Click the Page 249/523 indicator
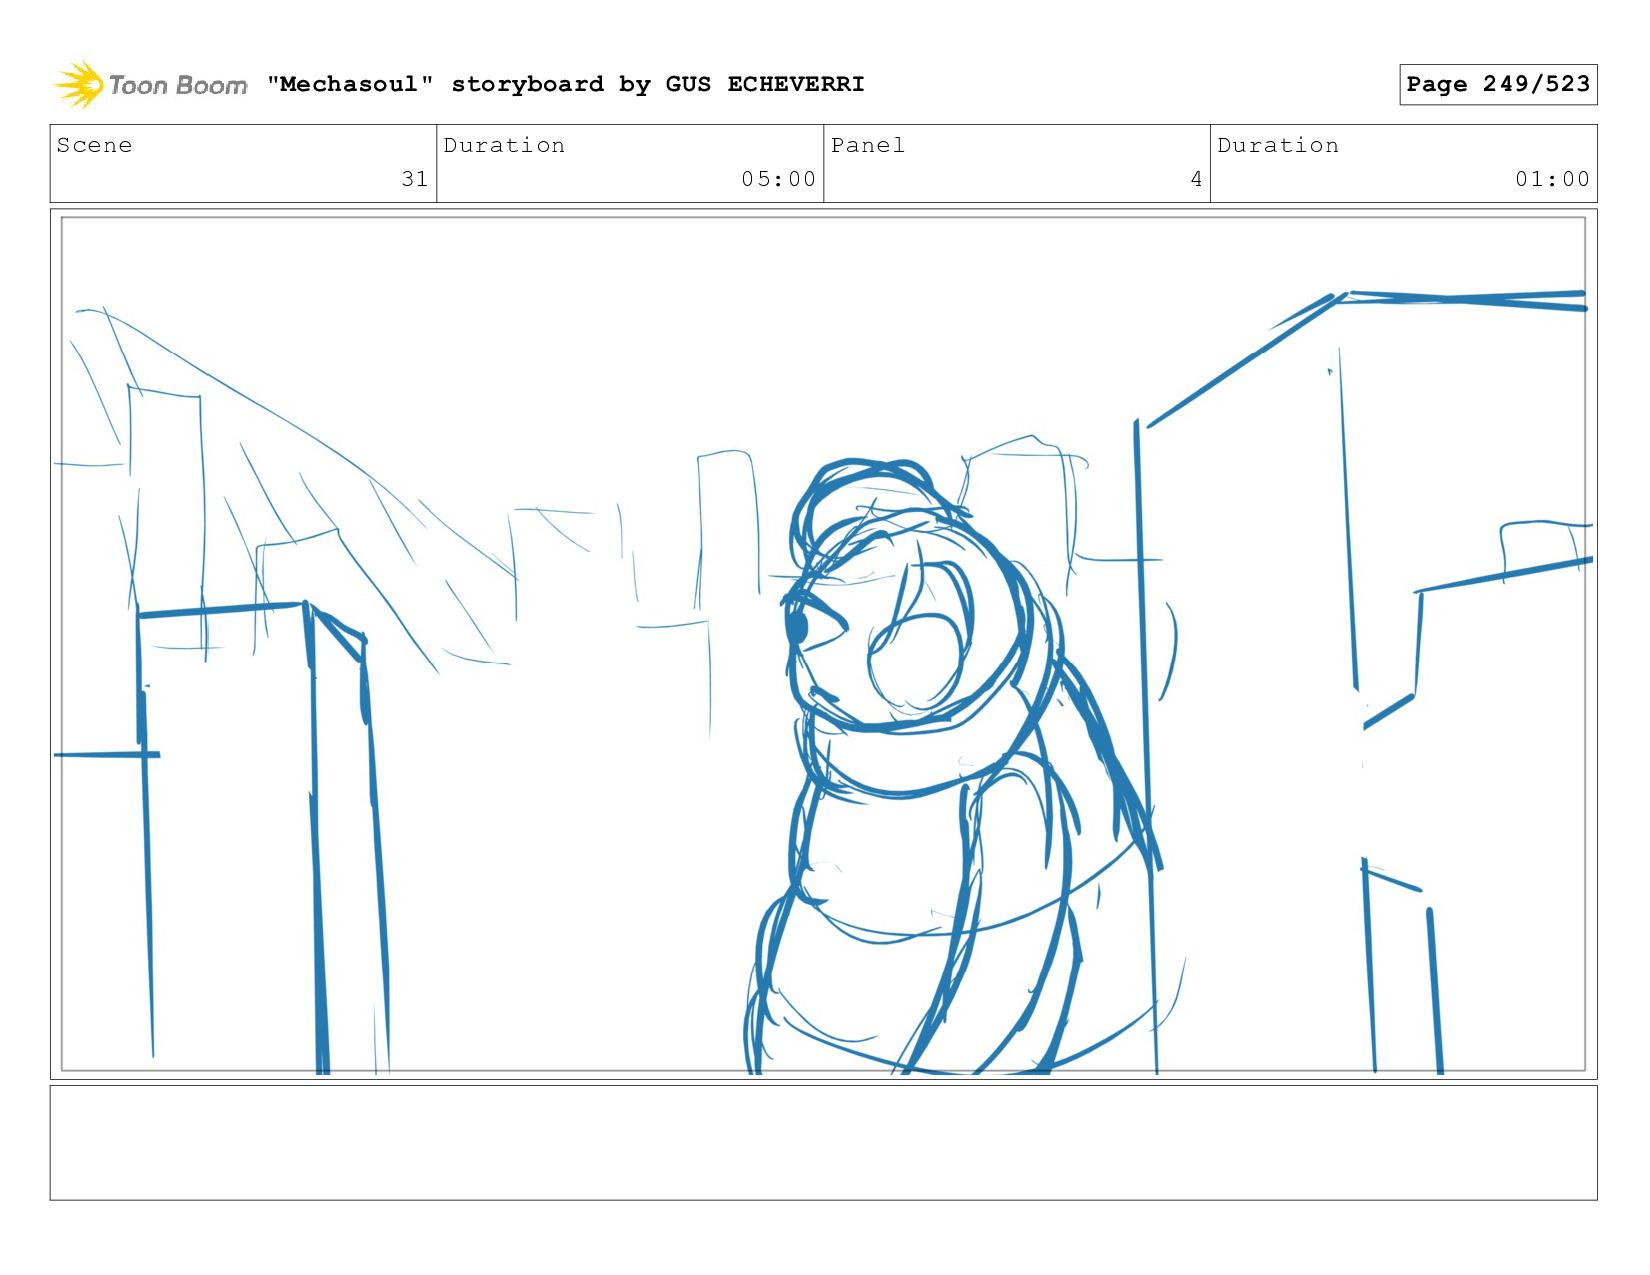Screen dimensions: 1650x1275 tap(1498, 84)
